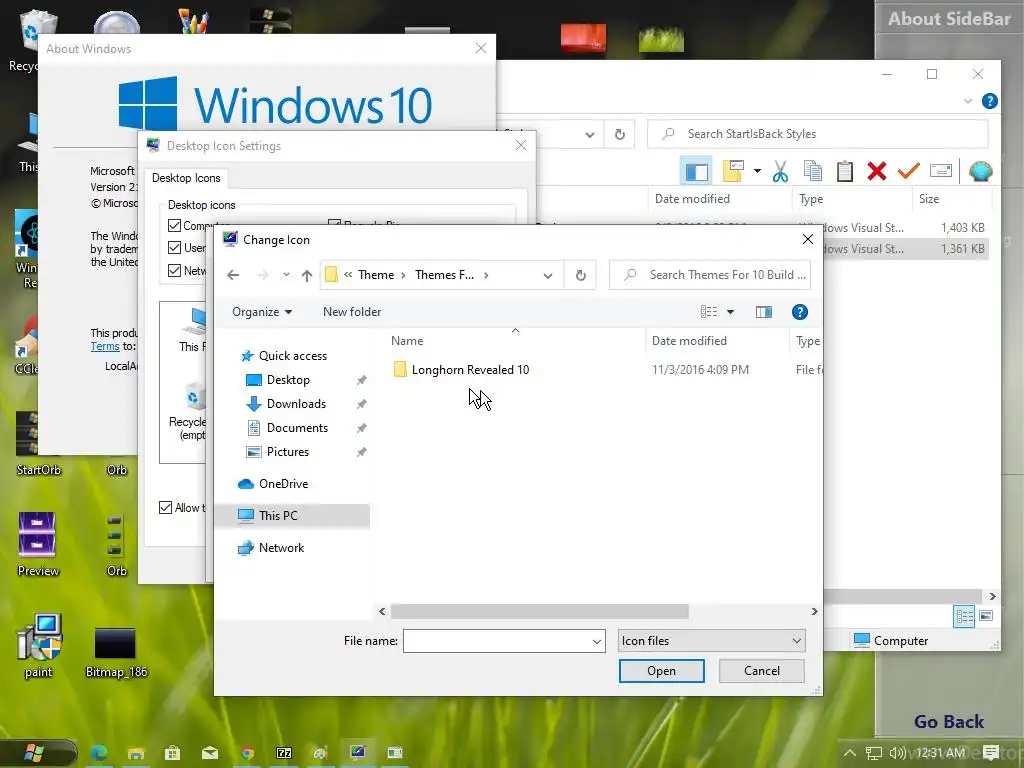Viewport: 1024px width, 768px height.
Task: Click the Copy icon in Explorer toolbar
Action: (x=812, y=171)
